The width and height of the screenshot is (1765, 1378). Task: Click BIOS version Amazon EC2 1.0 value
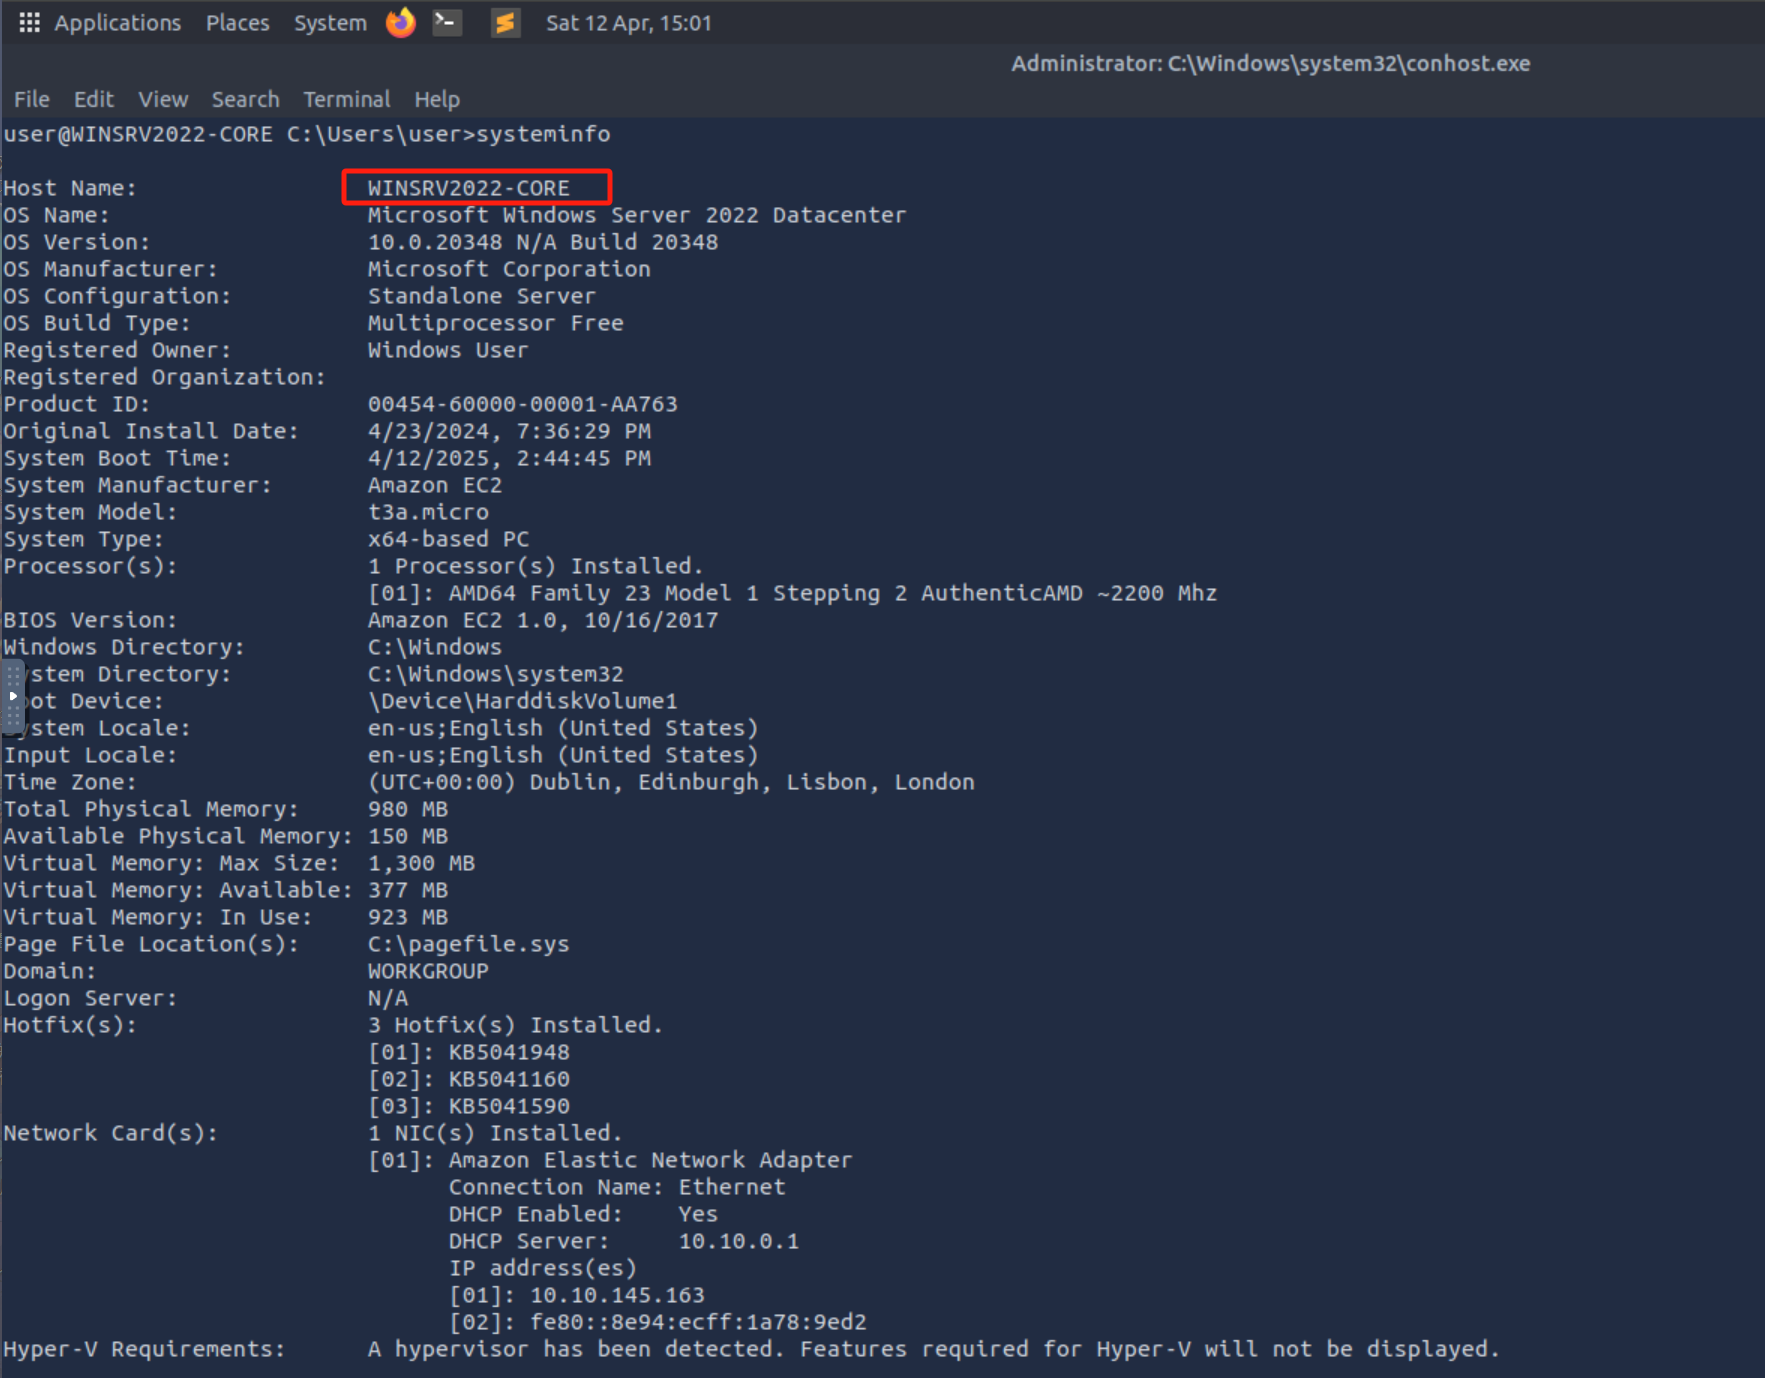point(543,620)
